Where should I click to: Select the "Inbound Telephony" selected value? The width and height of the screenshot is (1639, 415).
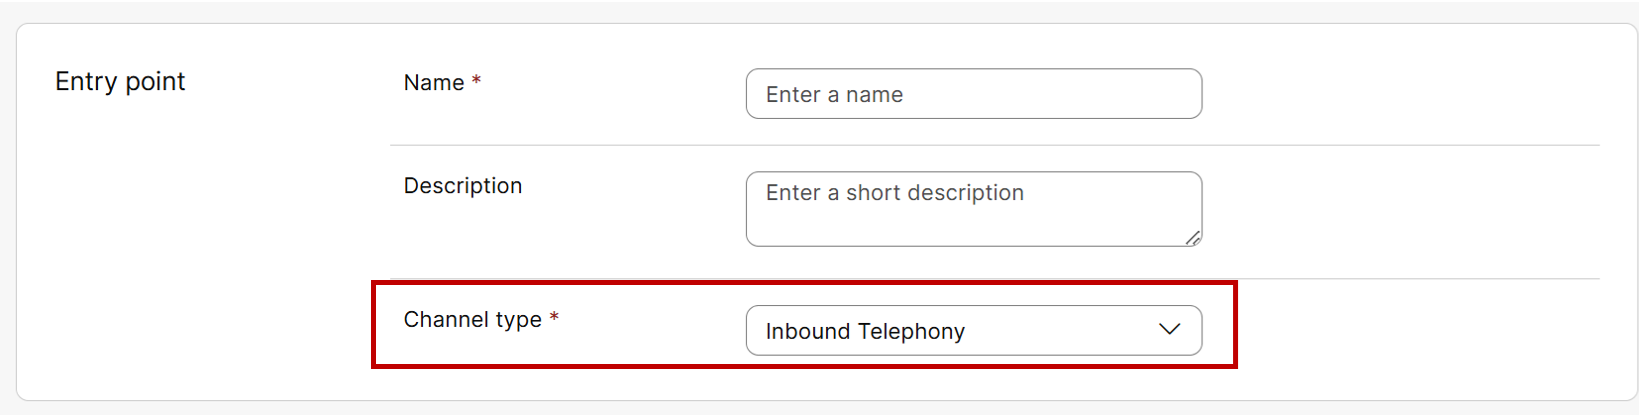865,331
